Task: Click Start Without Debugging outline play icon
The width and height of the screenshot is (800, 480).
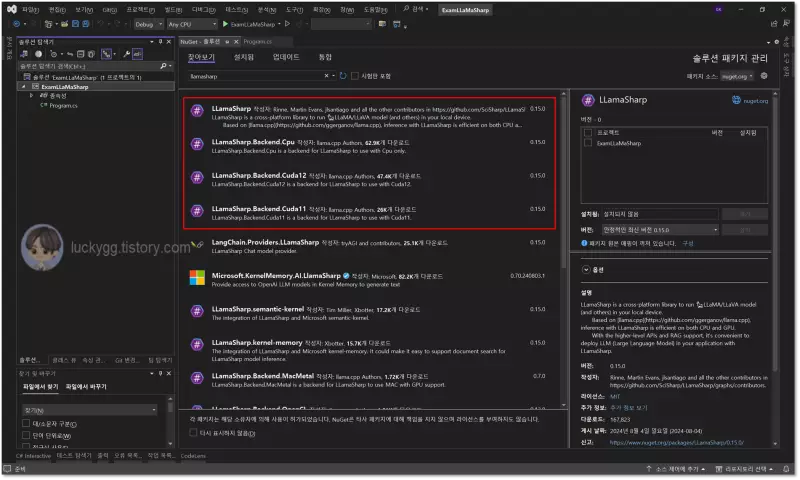Action: tap(288, 24)
